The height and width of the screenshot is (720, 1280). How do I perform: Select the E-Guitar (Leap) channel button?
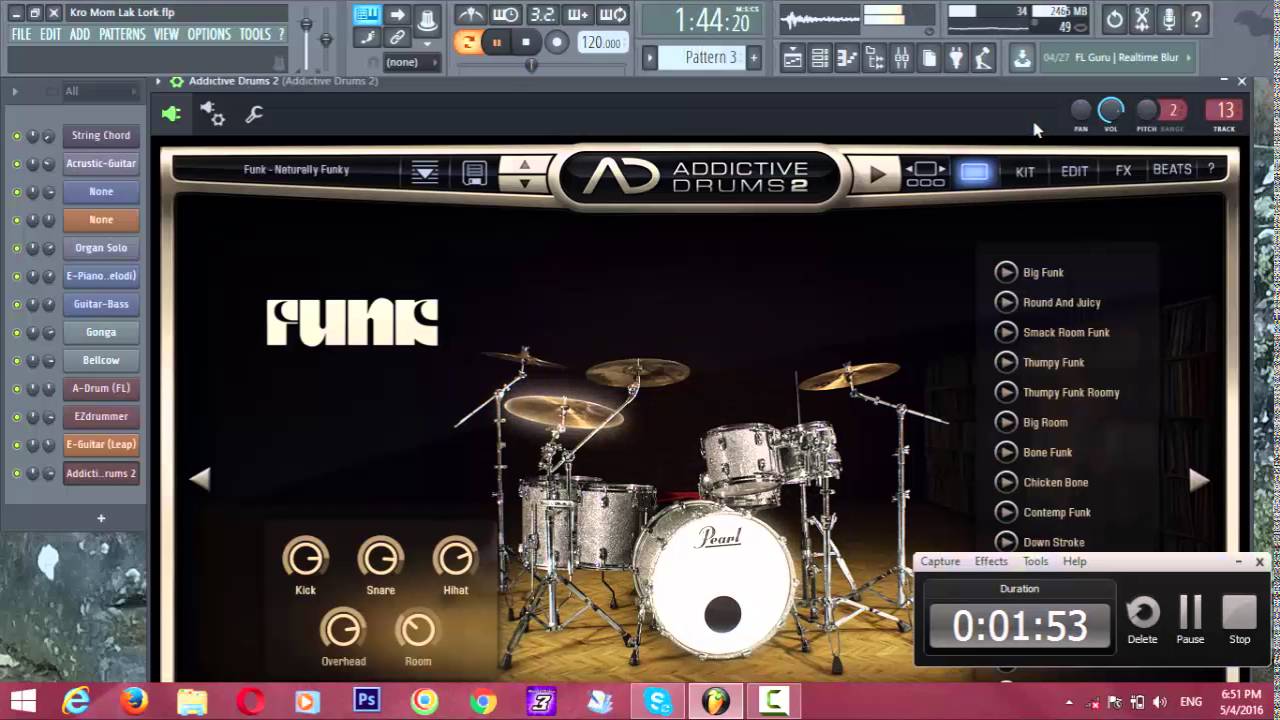[101, 444]
